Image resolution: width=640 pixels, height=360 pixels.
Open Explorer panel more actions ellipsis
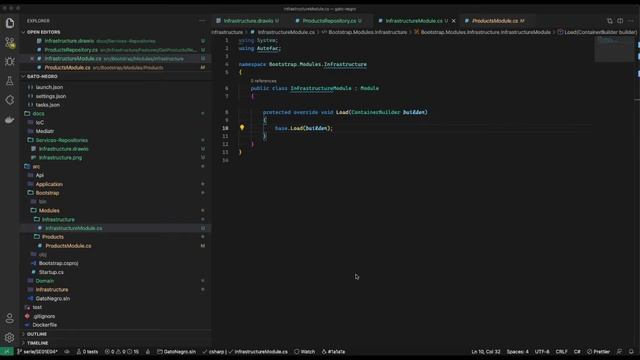(x=202, y=20)
